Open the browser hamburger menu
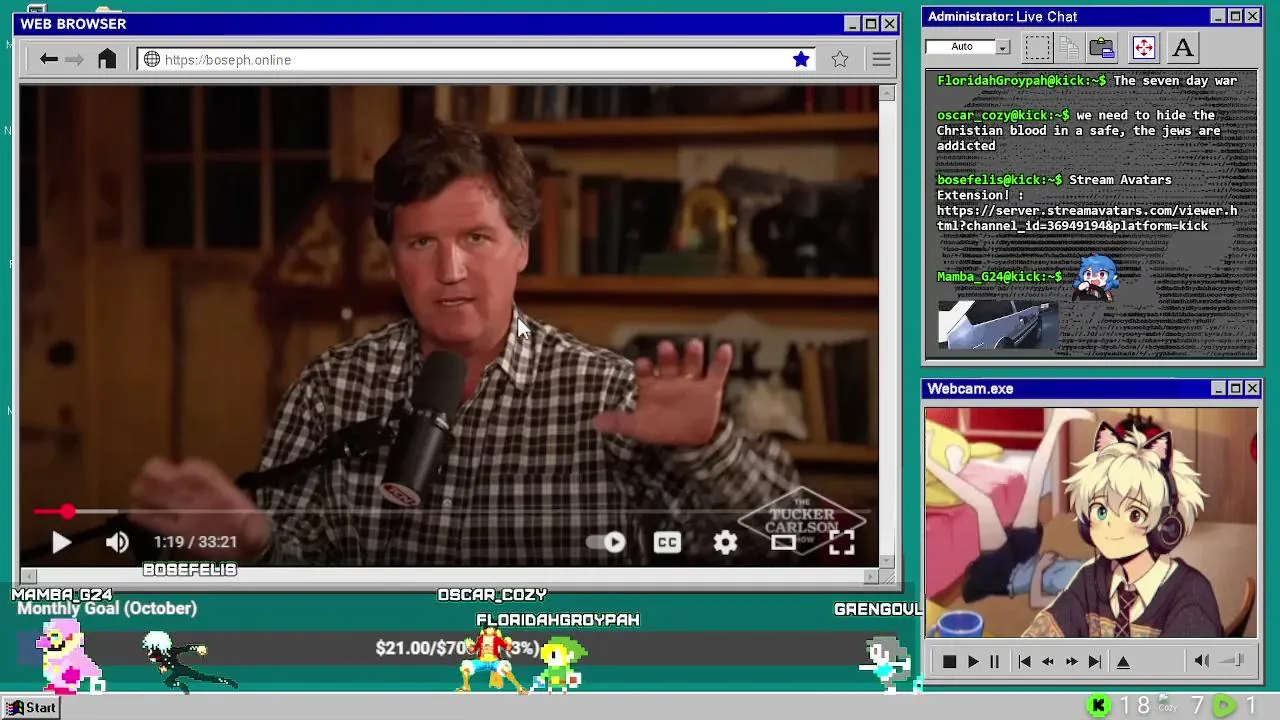The image size is (1280, 720). [881, 60]
